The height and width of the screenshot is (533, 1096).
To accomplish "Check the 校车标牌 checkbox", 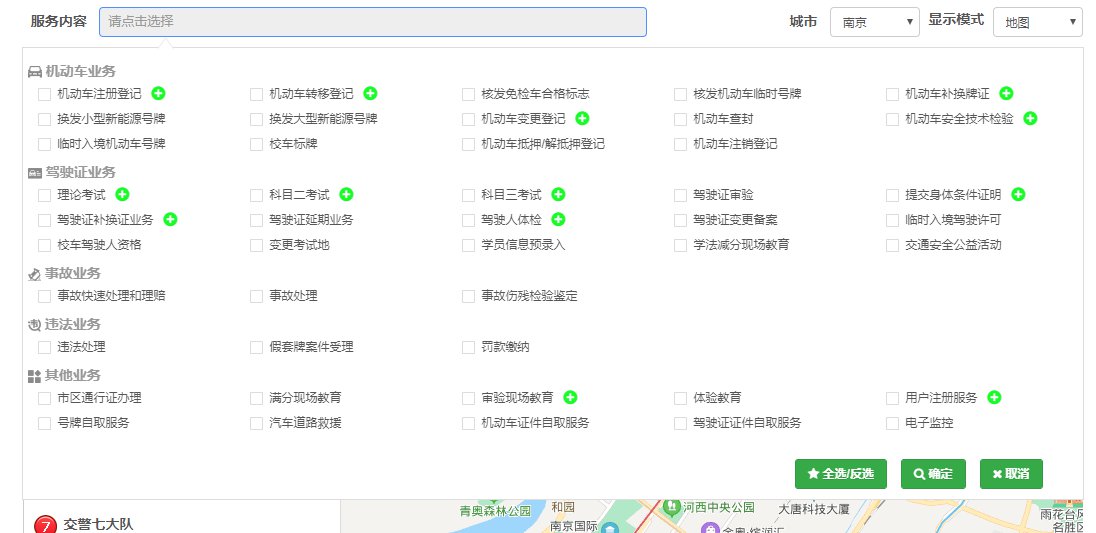I will click(257, 144).
